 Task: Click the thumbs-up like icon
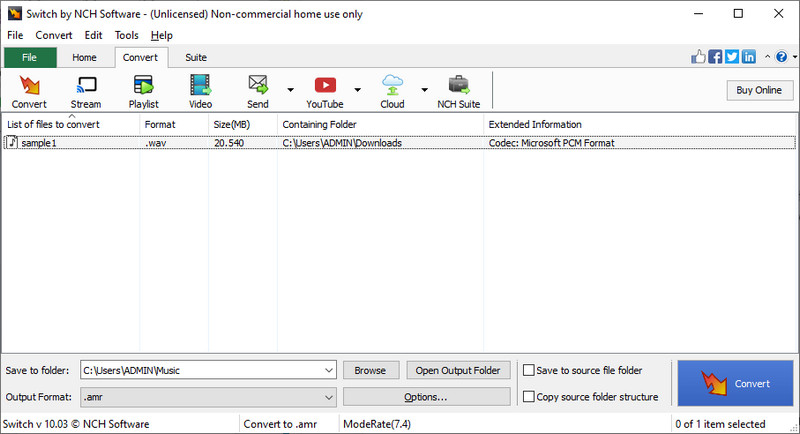click(x=698, y=57)
